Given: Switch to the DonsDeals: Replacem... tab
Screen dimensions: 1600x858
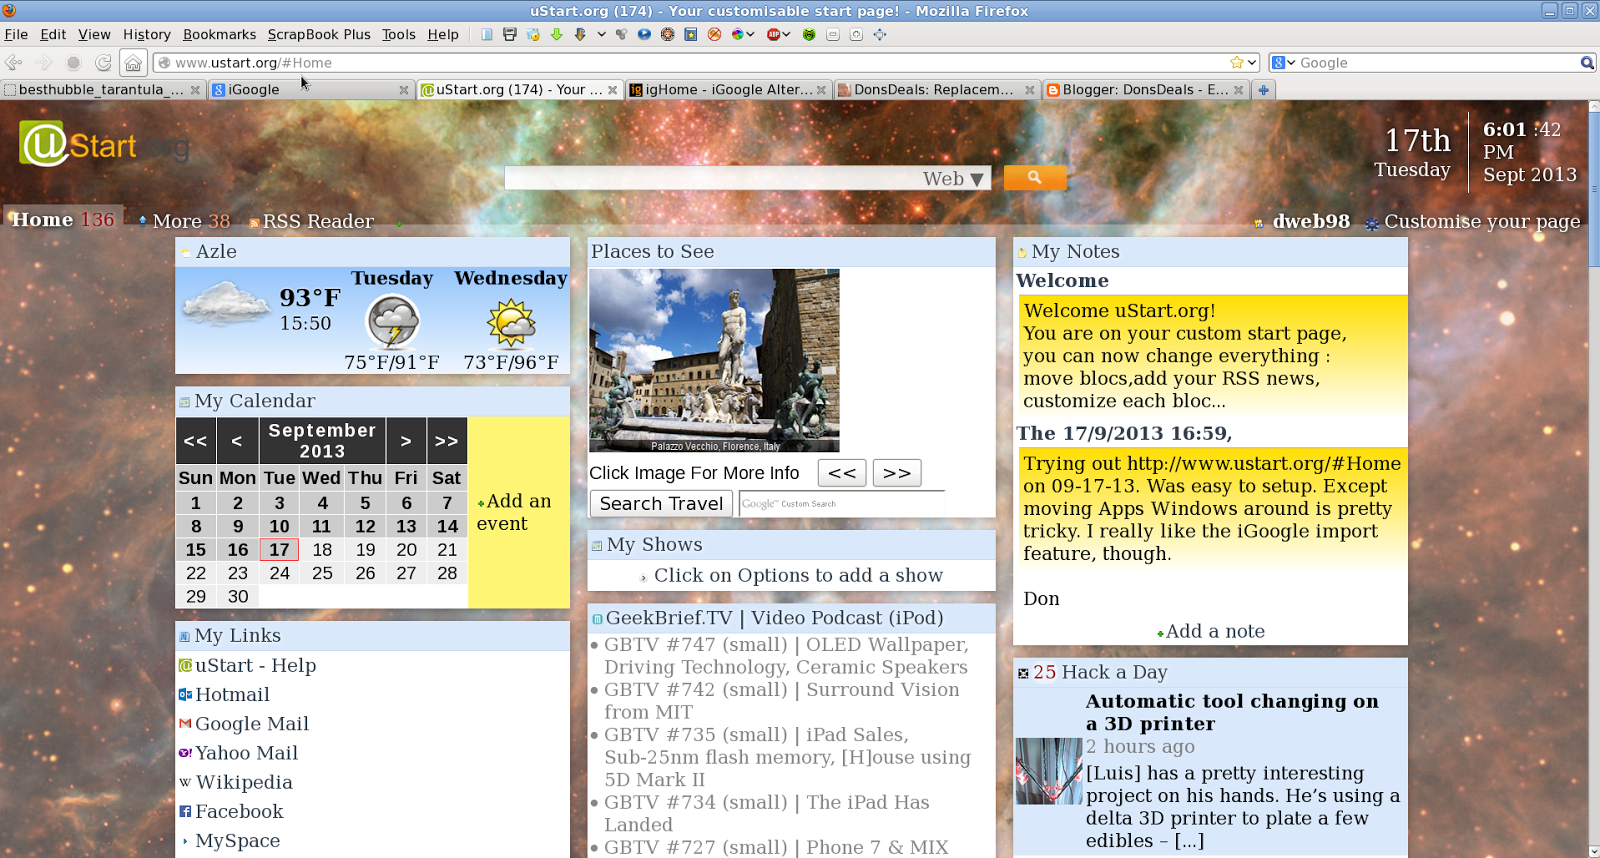Looking at the screenshot, I should point(936,89).
